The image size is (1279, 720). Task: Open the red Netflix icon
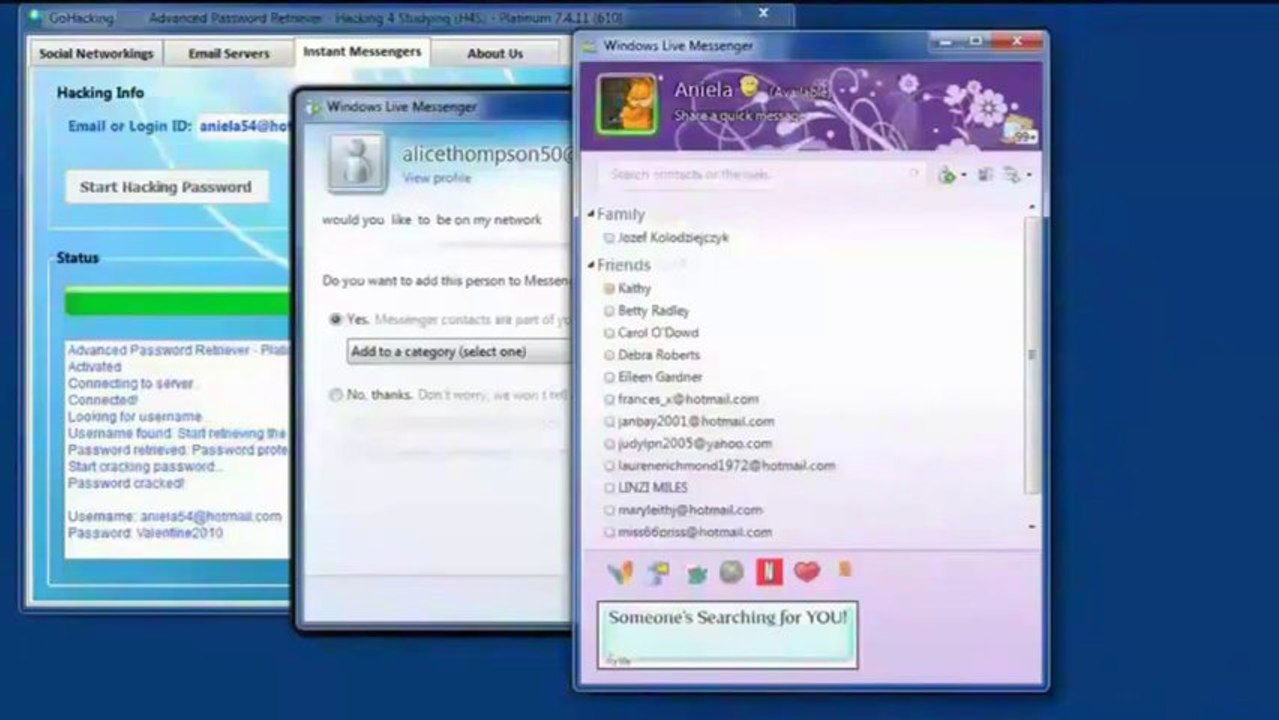pos(769,573)
